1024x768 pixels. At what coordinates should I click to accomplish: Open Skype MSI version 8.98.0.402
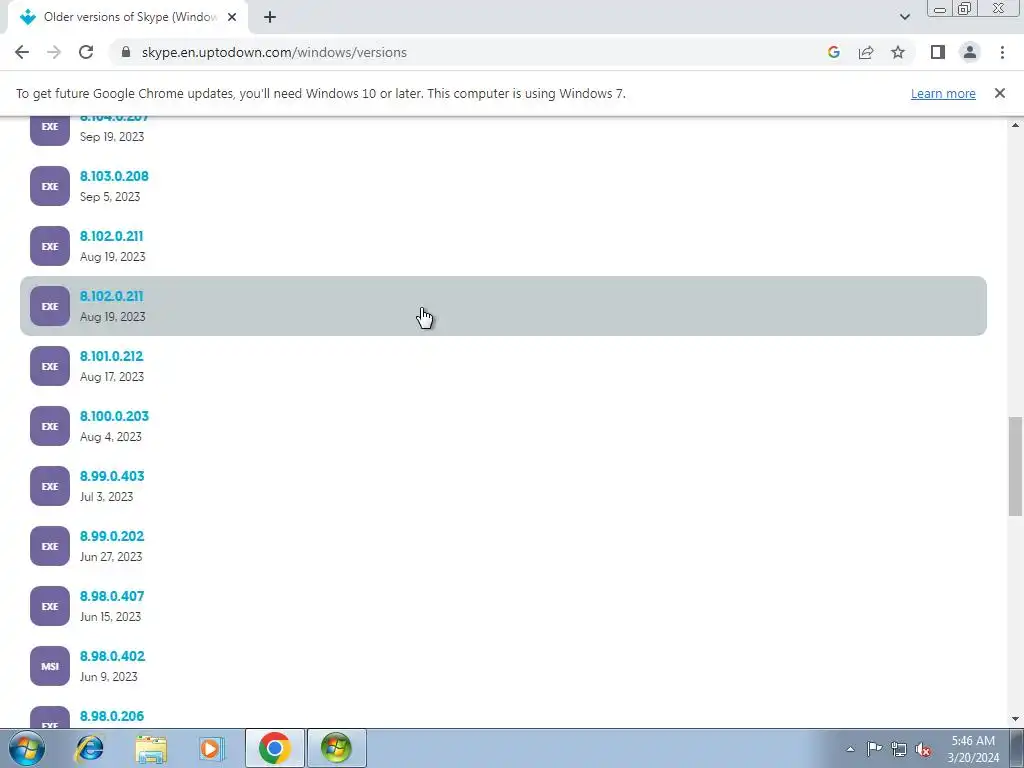(112, 656)
